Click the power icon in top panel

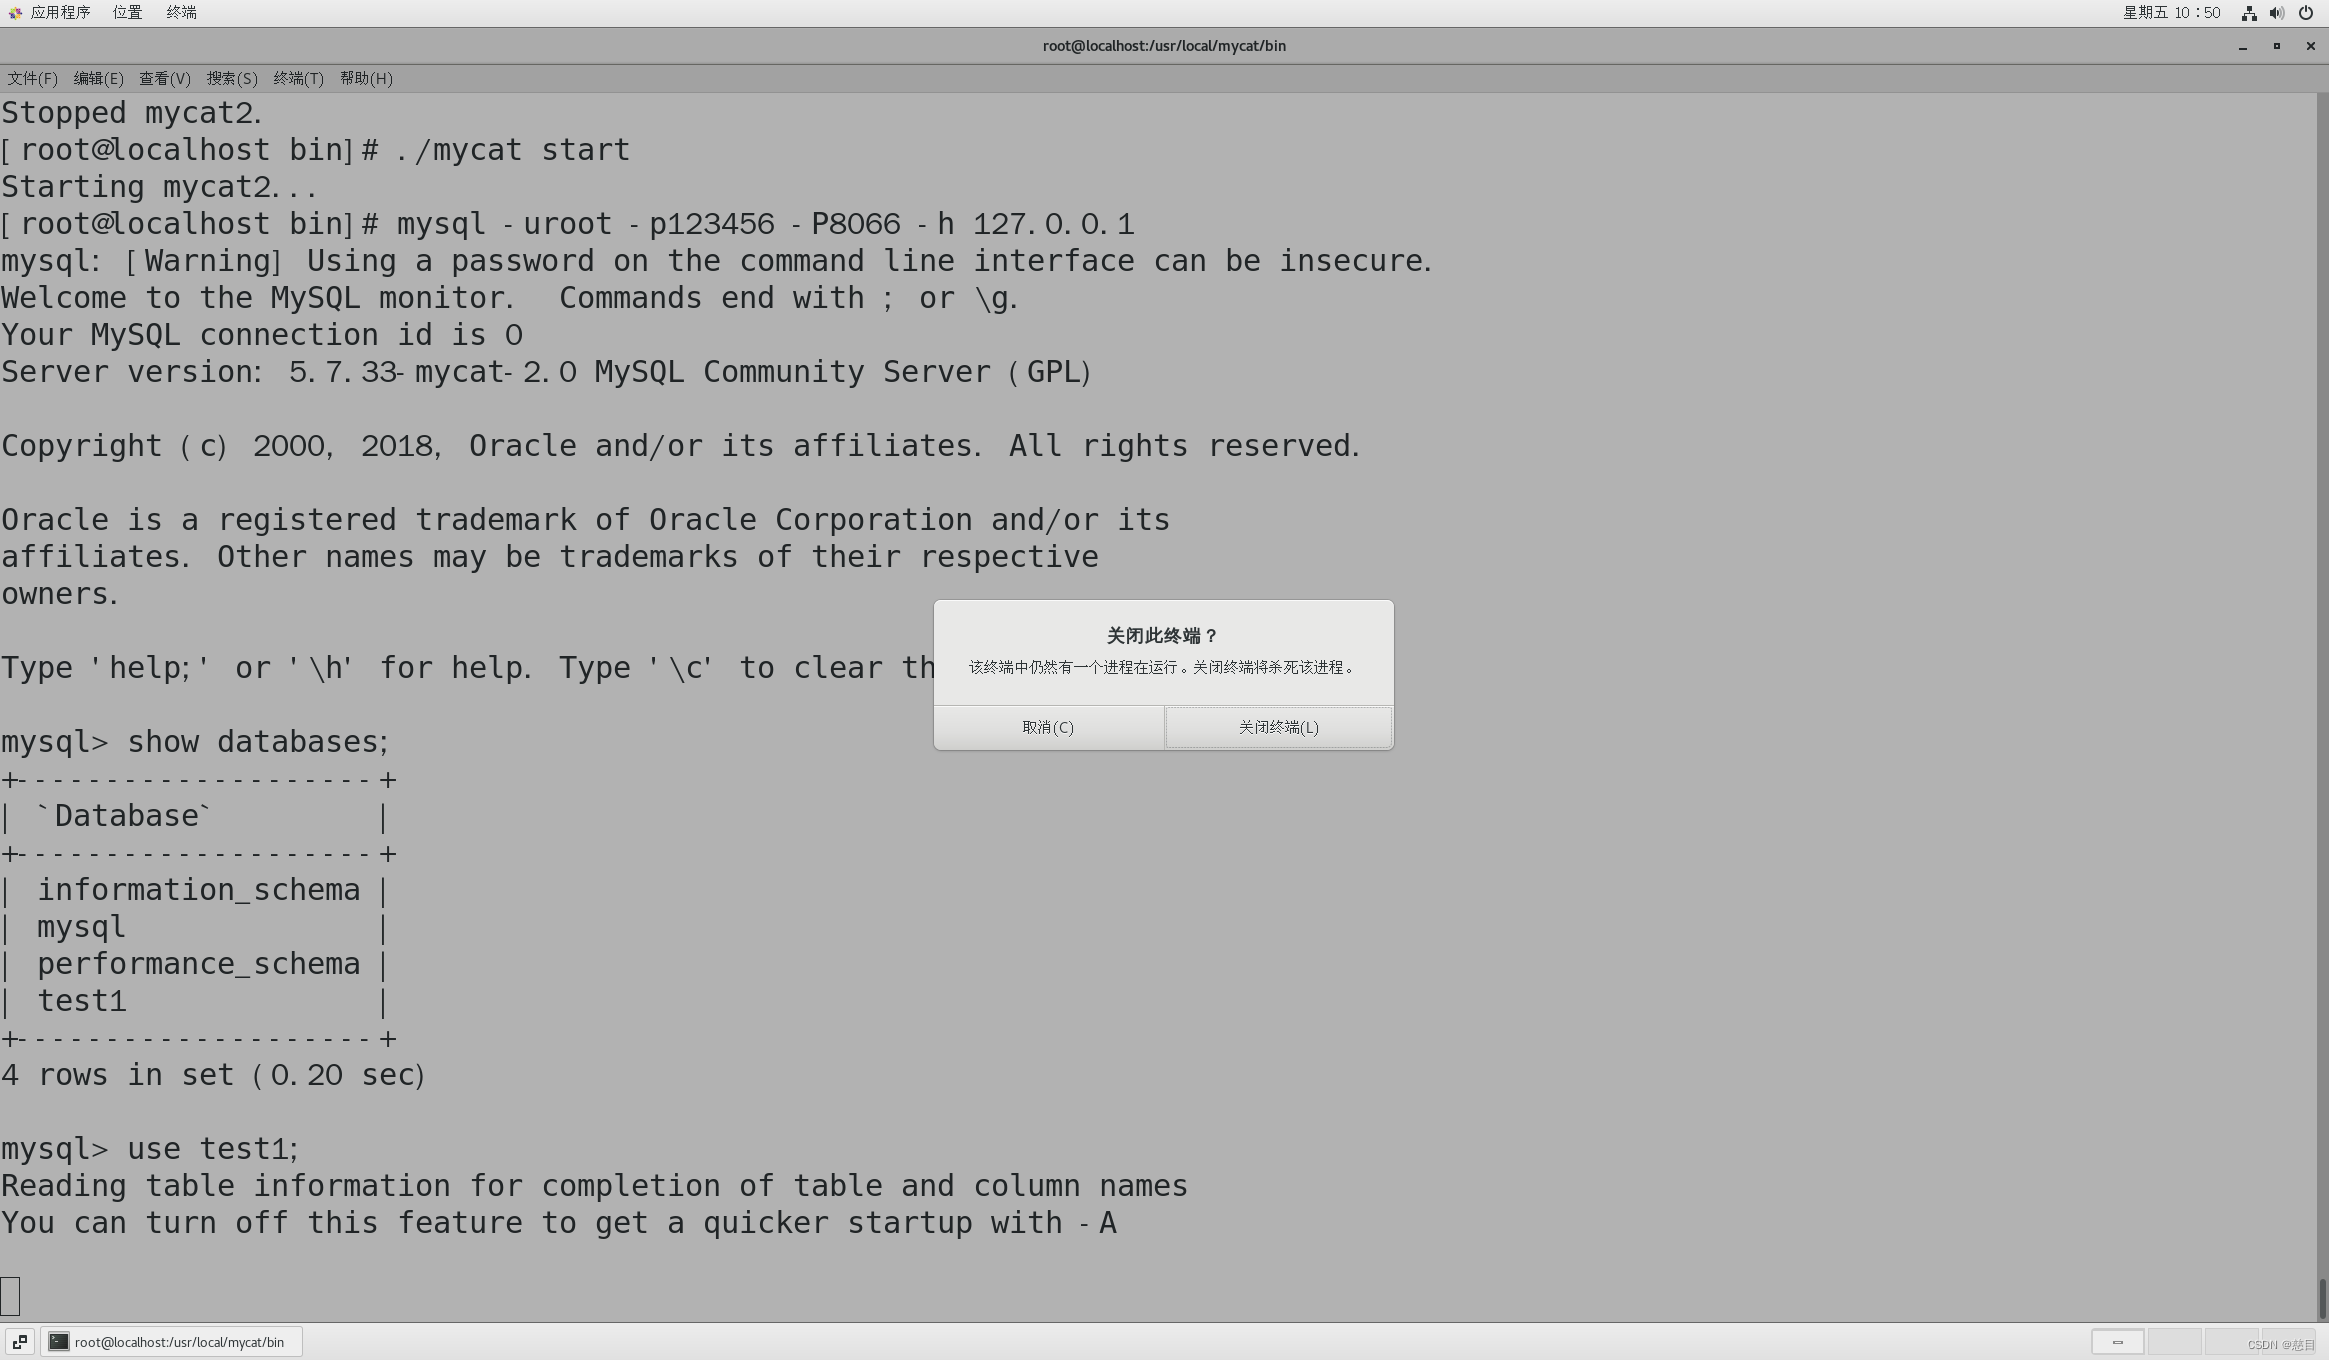[x=2306, y=13]
